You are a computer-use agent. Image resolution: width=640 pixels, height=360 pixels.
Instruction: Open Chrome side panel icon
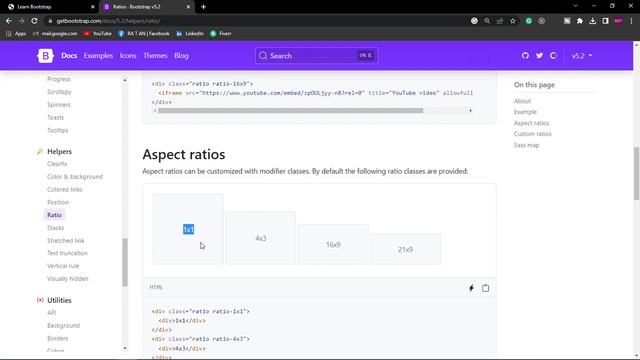pos(605,21)
